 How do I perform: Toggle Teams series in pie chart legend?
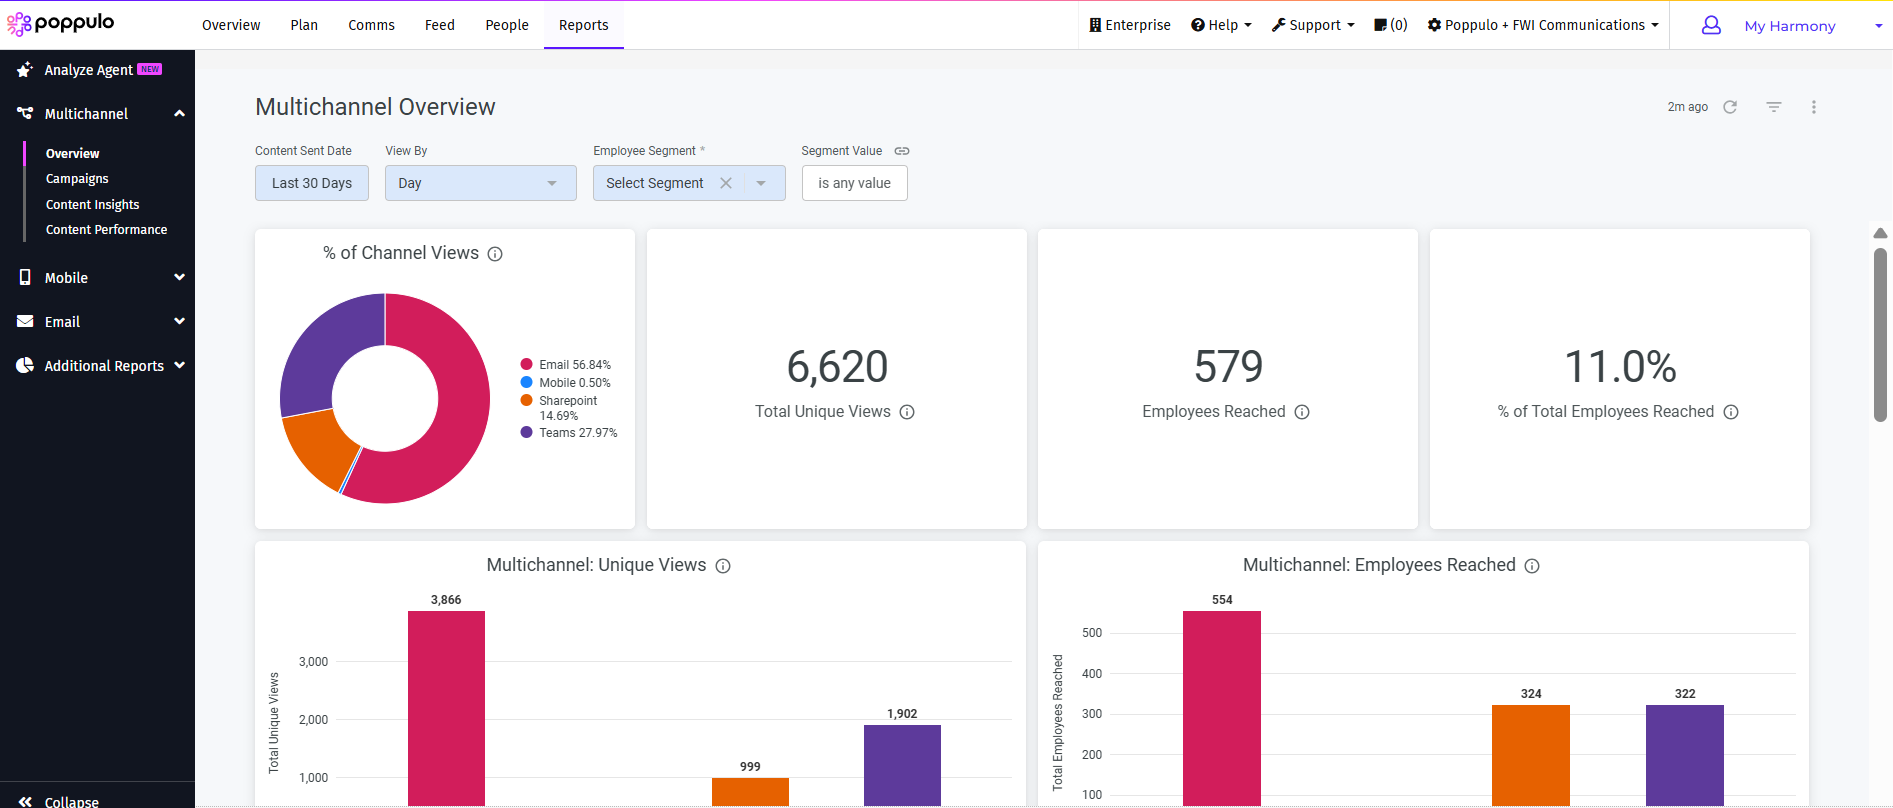pyautogui.click(x=568, y=433)
